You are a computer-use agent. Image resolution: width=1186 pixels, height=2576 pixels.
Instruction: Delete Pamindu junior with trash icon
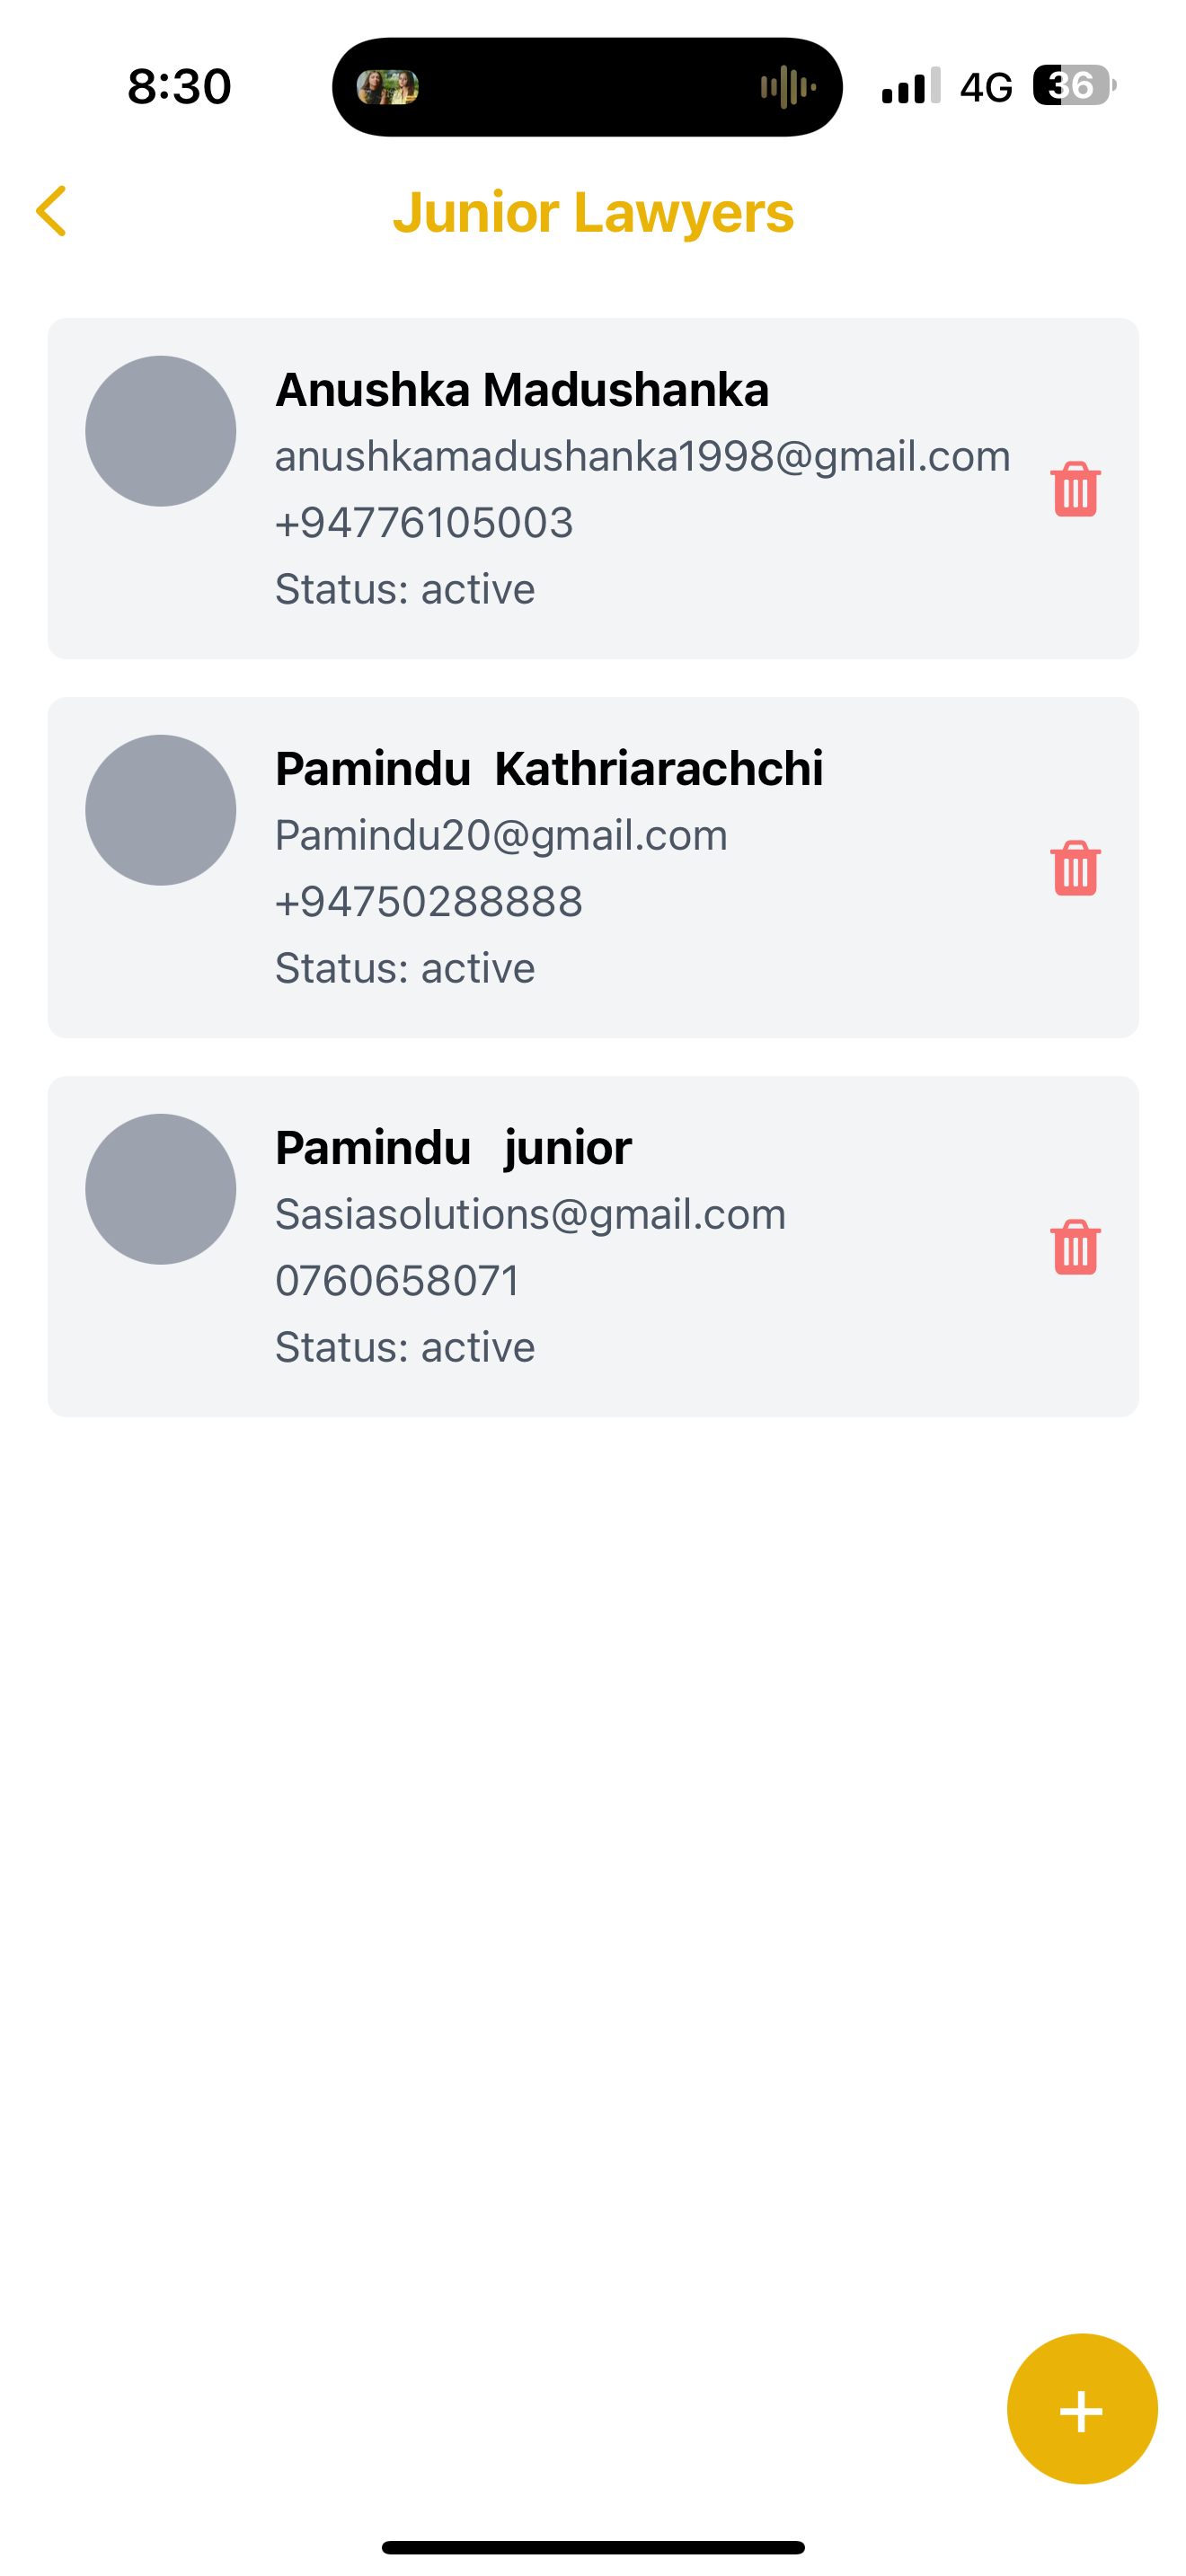(x=1075, y=1247)
